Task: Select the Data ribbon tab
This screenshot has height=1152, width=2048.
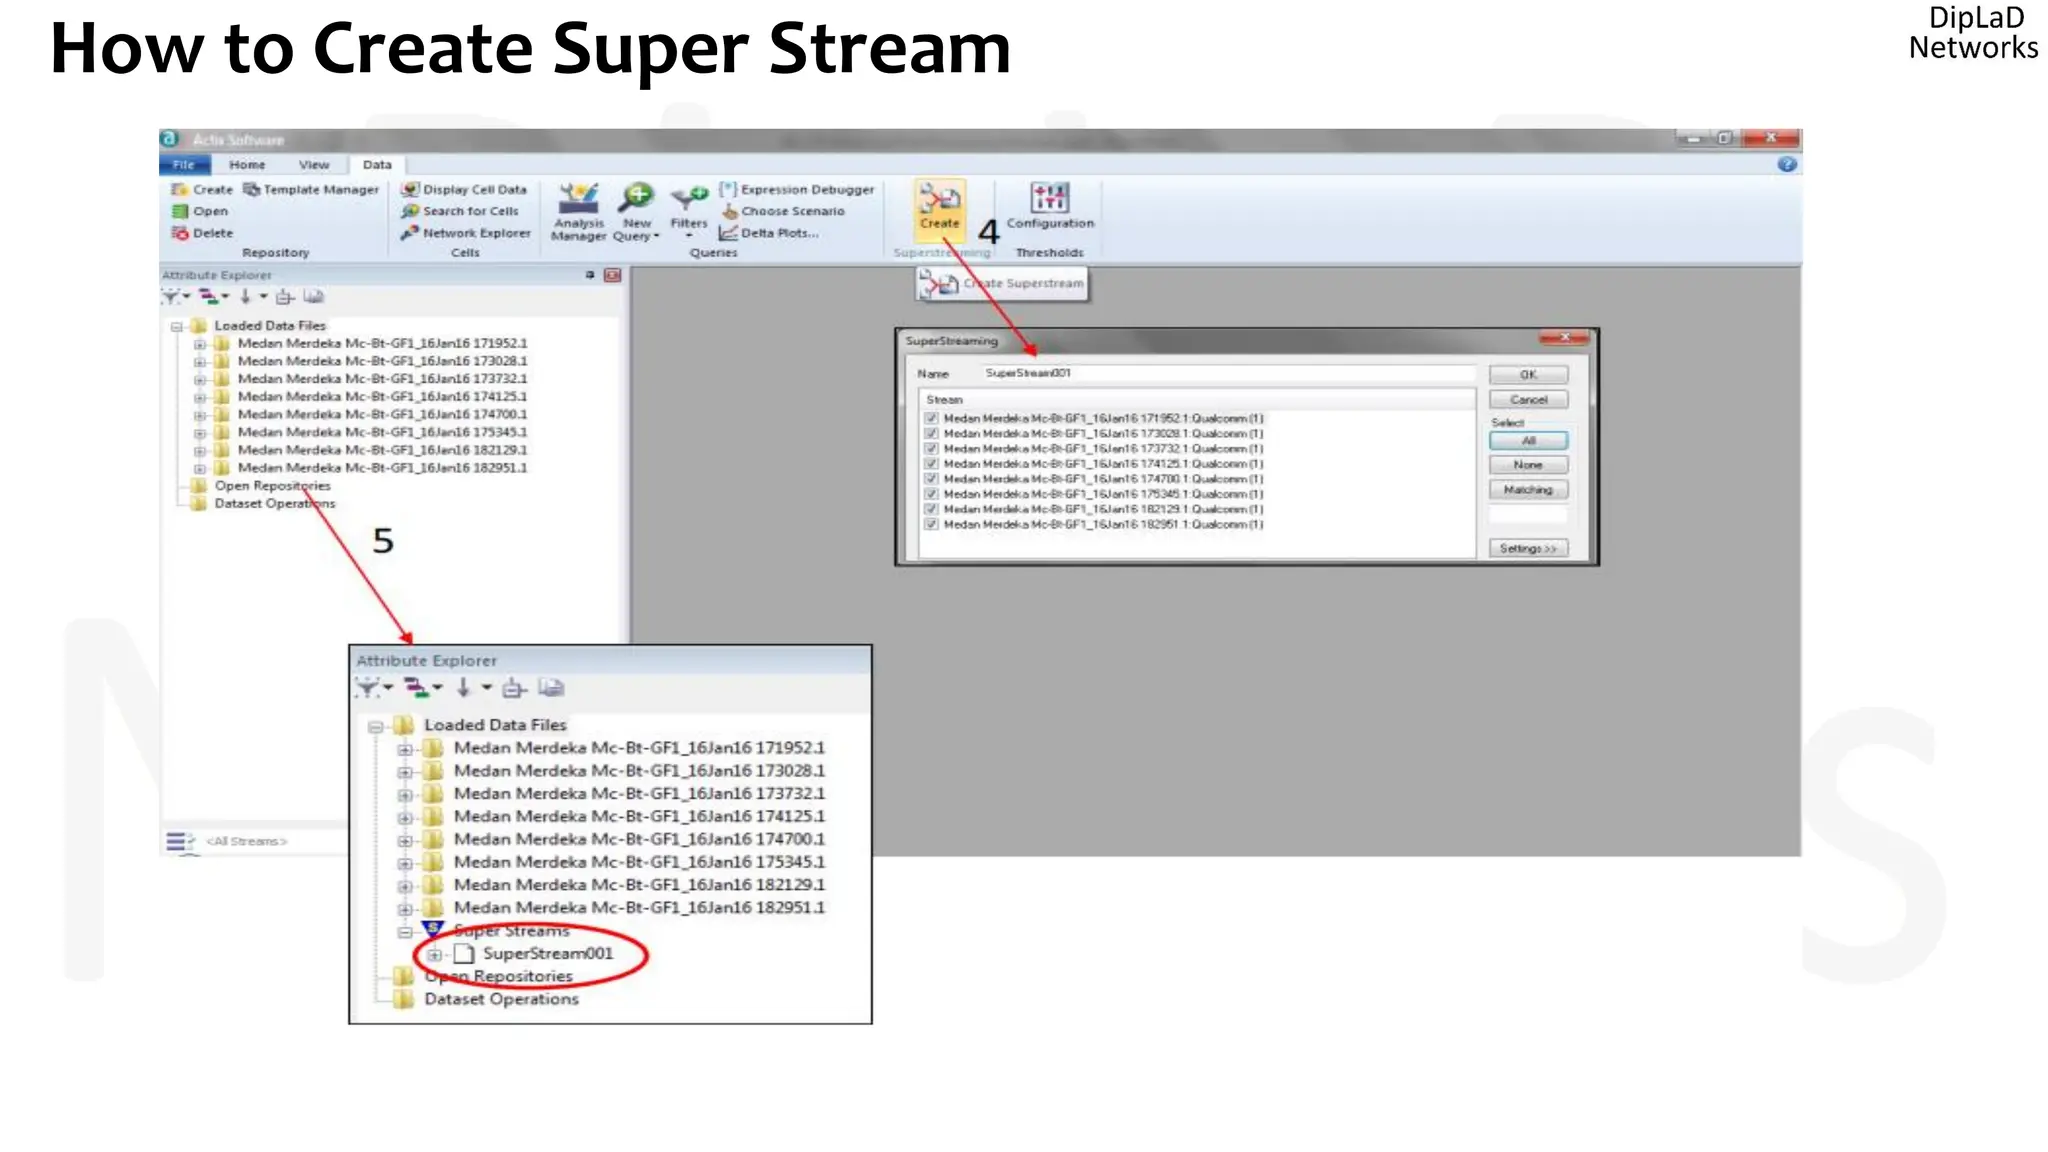Action: point(377,164)
